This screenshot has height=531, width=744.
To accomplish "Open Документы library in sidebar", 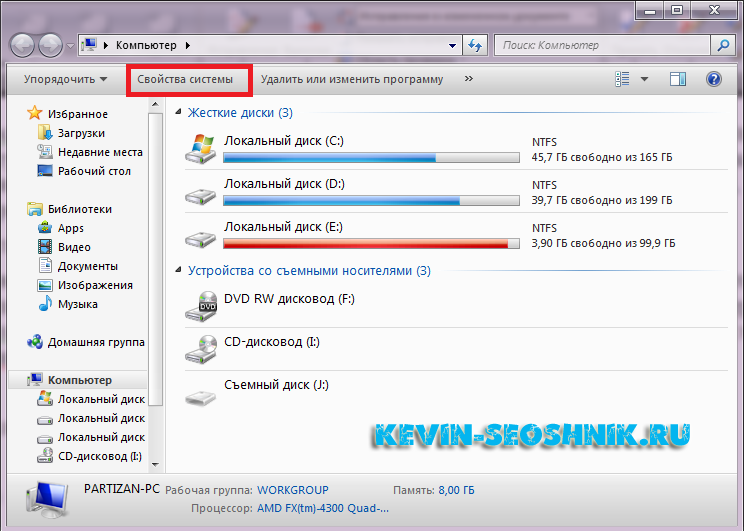I will 87,266.
